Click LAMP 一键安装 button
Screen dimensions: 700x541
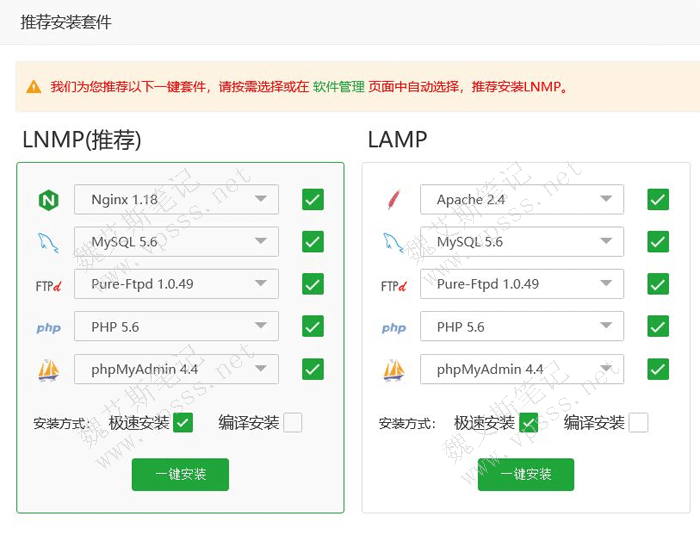tap(526, 474)
